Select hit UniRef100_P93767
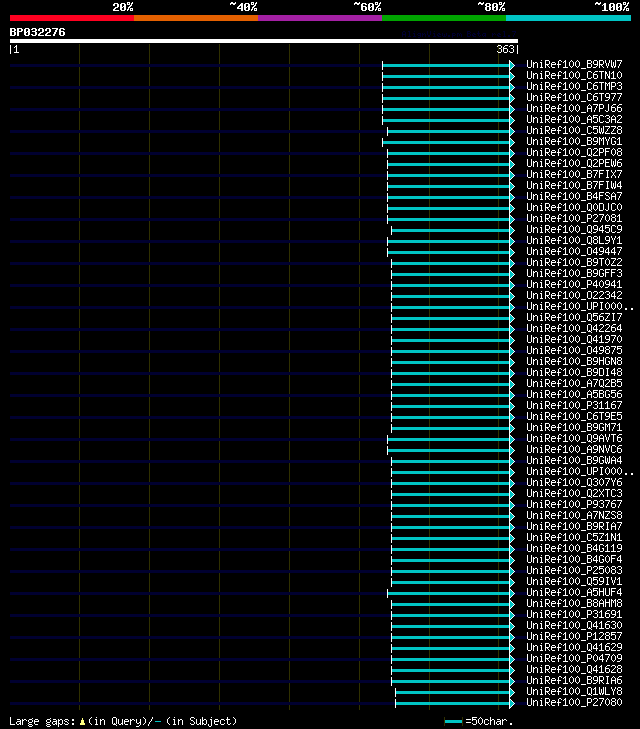The width and height of the screenshot is (640, 729). pyautogui.click(x=574, y=504)
